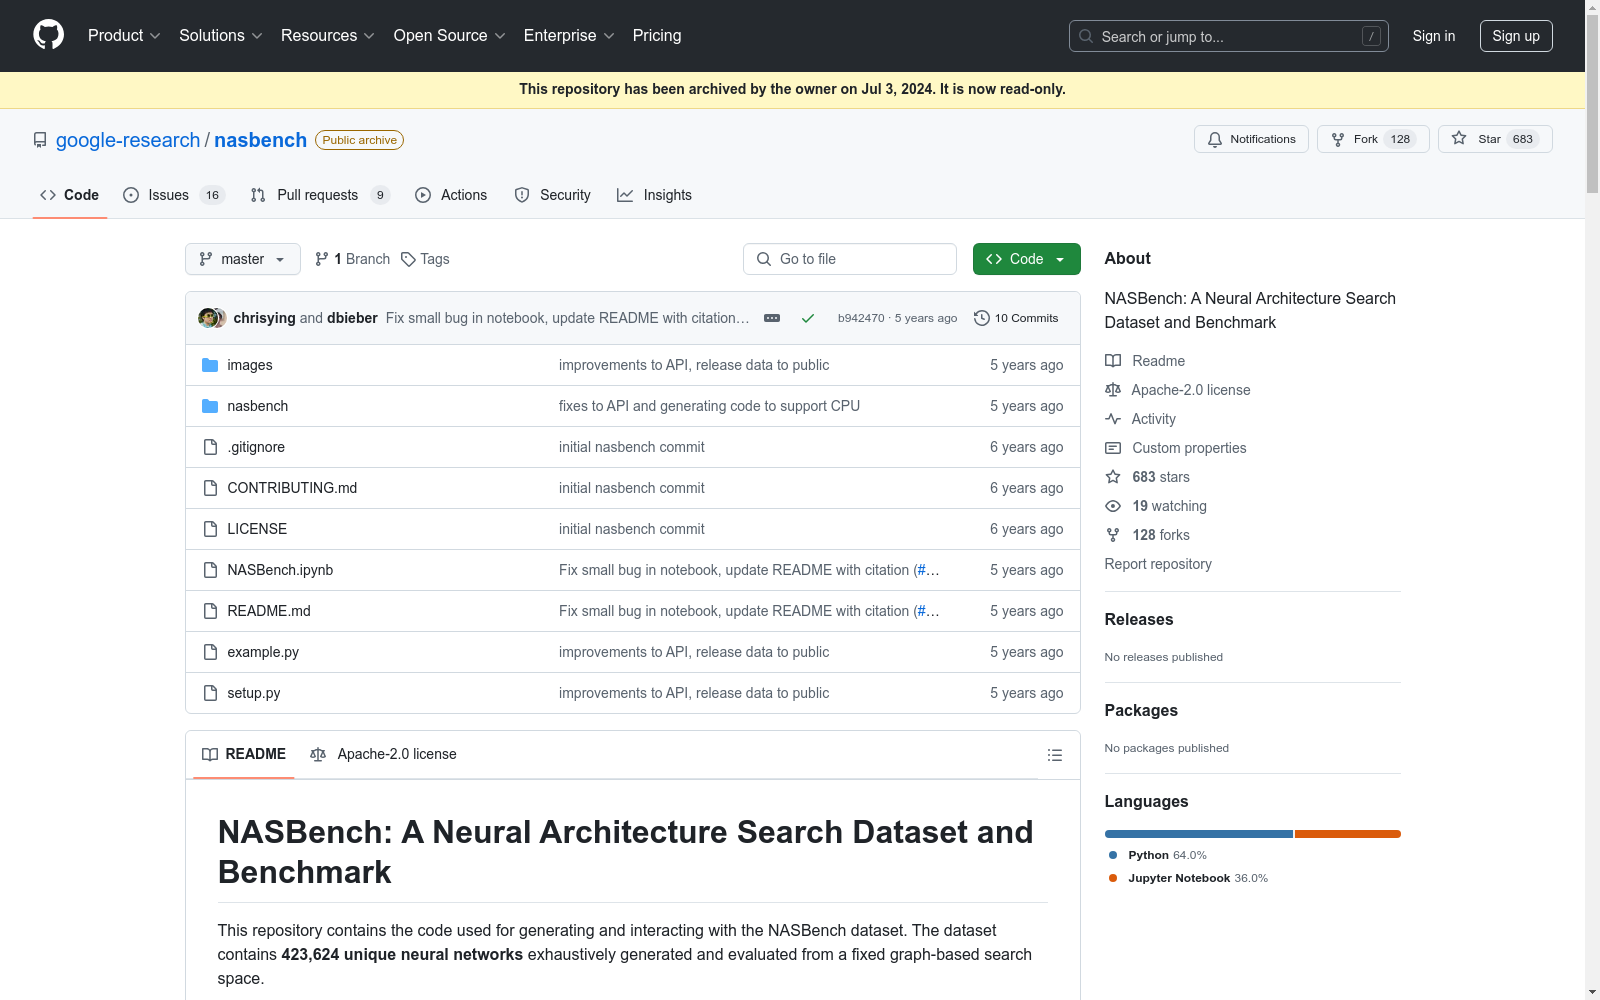The width and height of the screenshot is (1600, 1000).
Task: Open the Enterprise dropdown
Action: (569, 35)
